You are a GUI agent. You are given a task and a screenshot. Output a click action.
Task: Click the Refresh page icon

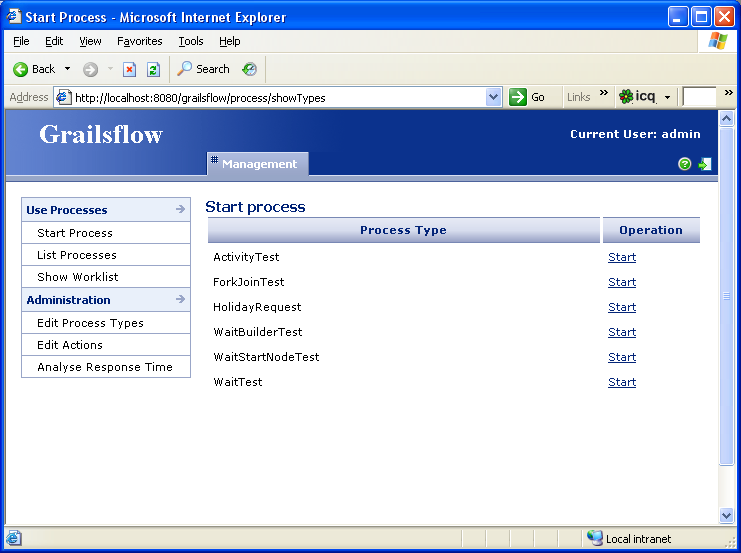tap(153, 69)
